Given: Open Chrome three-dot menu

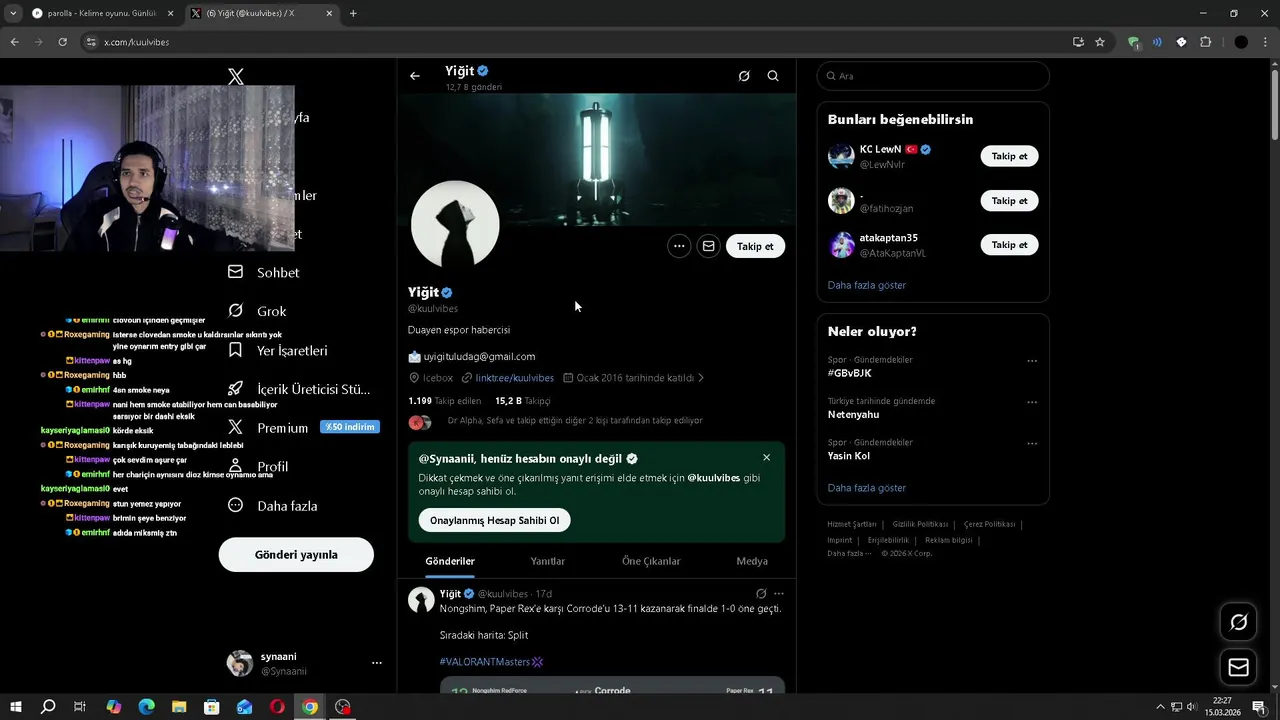Looking at the screenshot, I should click(1265, 42).
